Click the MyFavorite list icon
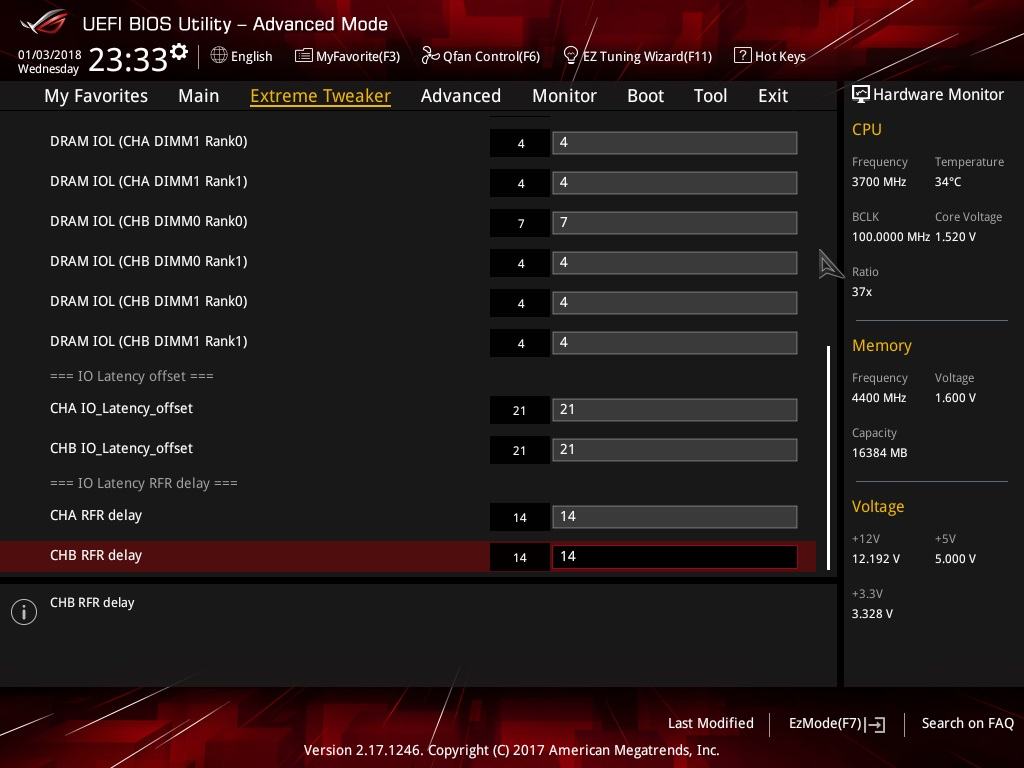 pos(303,56)
